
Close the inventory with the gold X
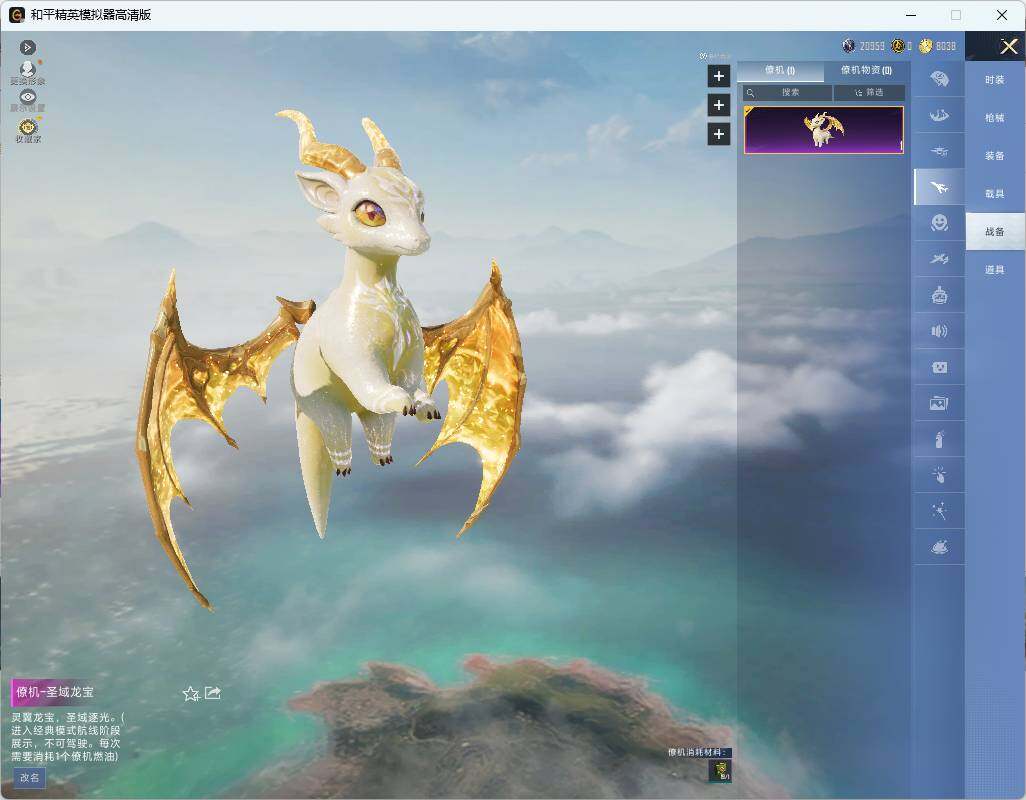[x=1008, y=46]
